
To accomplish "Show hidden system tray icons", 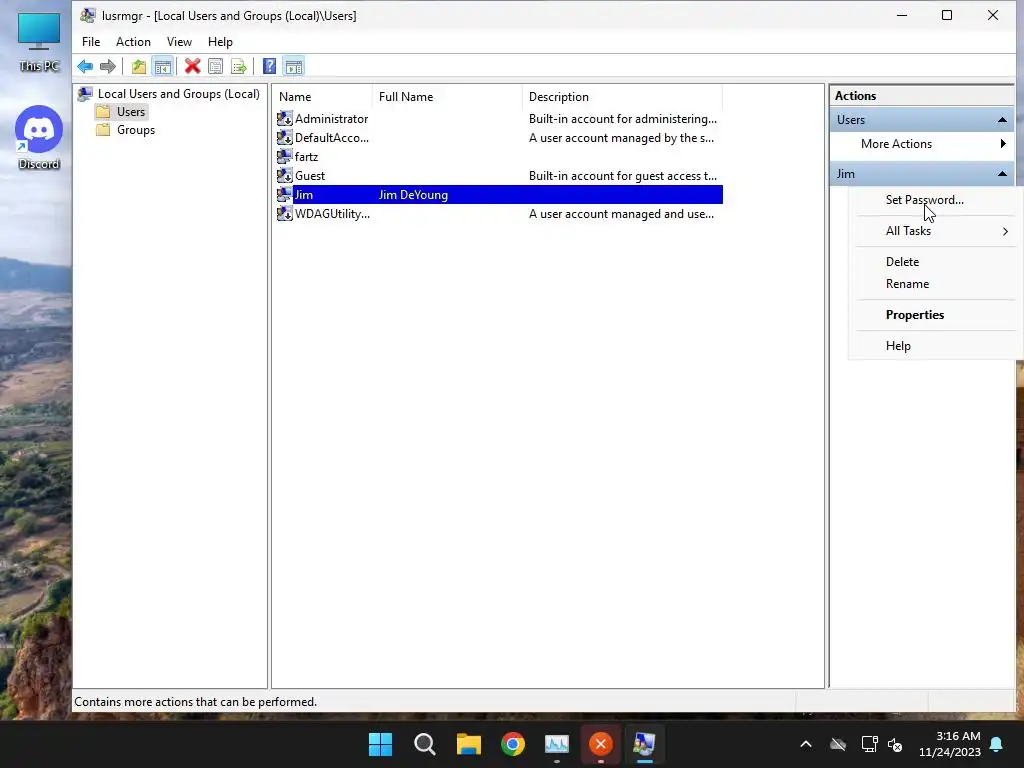I will pyautogui.click(x=806, y=744).
